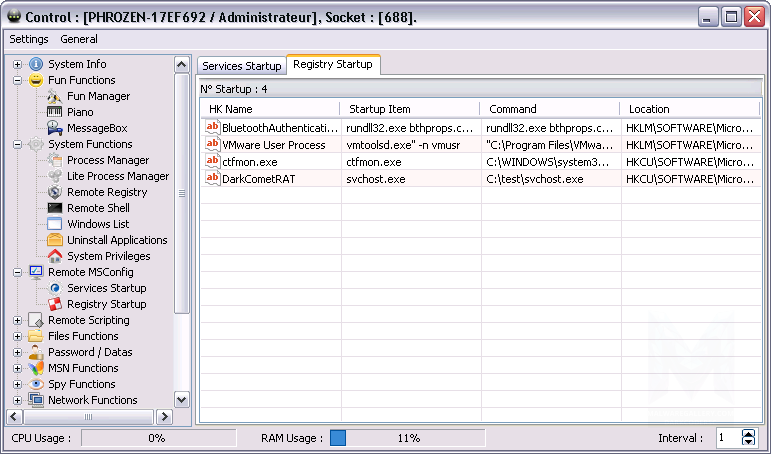Increase the Interval value with the up arrow
Viewport: 771px width, 454px height.
coord(749,433)
